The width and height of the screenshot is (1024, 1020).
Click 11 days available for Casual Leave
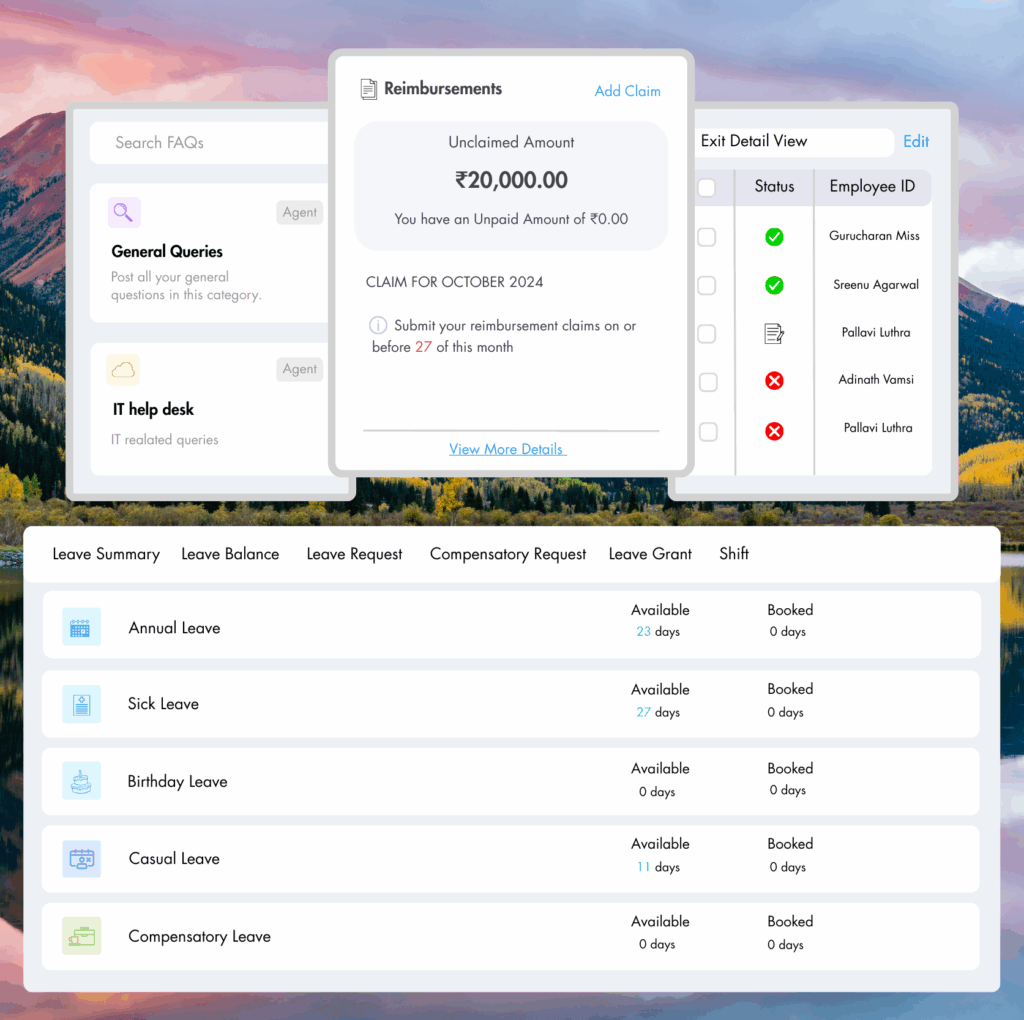click(x=658, y=867)
